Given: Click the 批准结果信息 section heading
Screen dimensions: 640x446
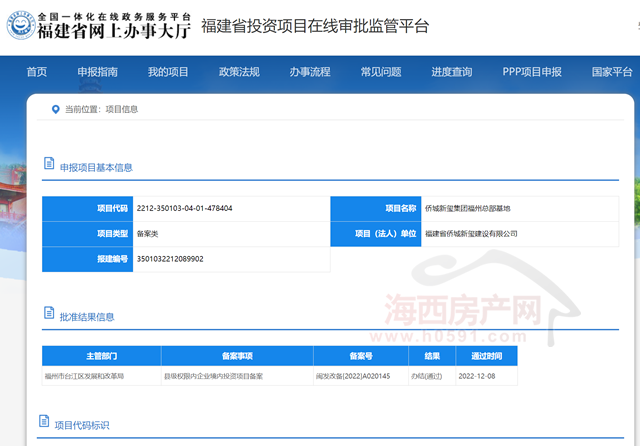Looking at the screenshot, I should (x=87, y=317).
